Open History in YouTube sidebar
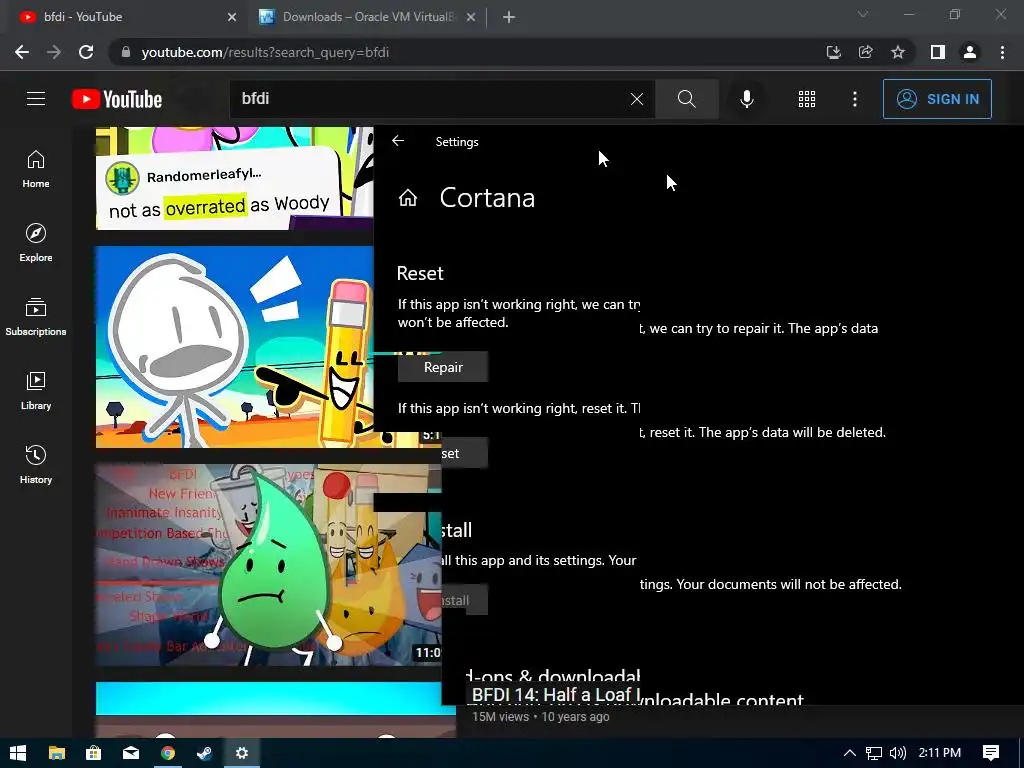 (36, 464)
